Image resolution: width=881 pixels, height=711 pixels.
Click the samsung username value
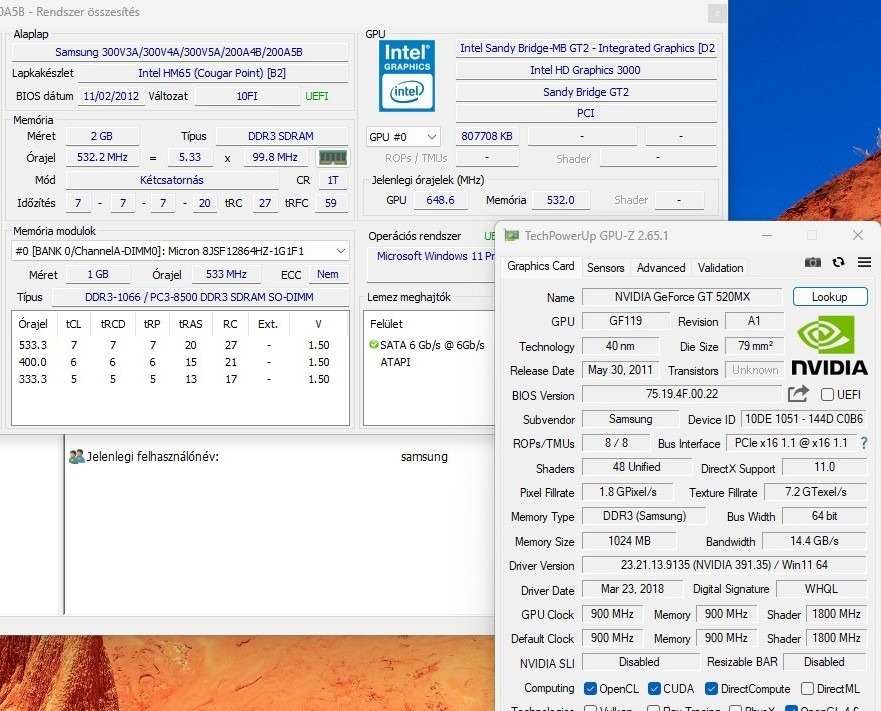tap(424, 456)
